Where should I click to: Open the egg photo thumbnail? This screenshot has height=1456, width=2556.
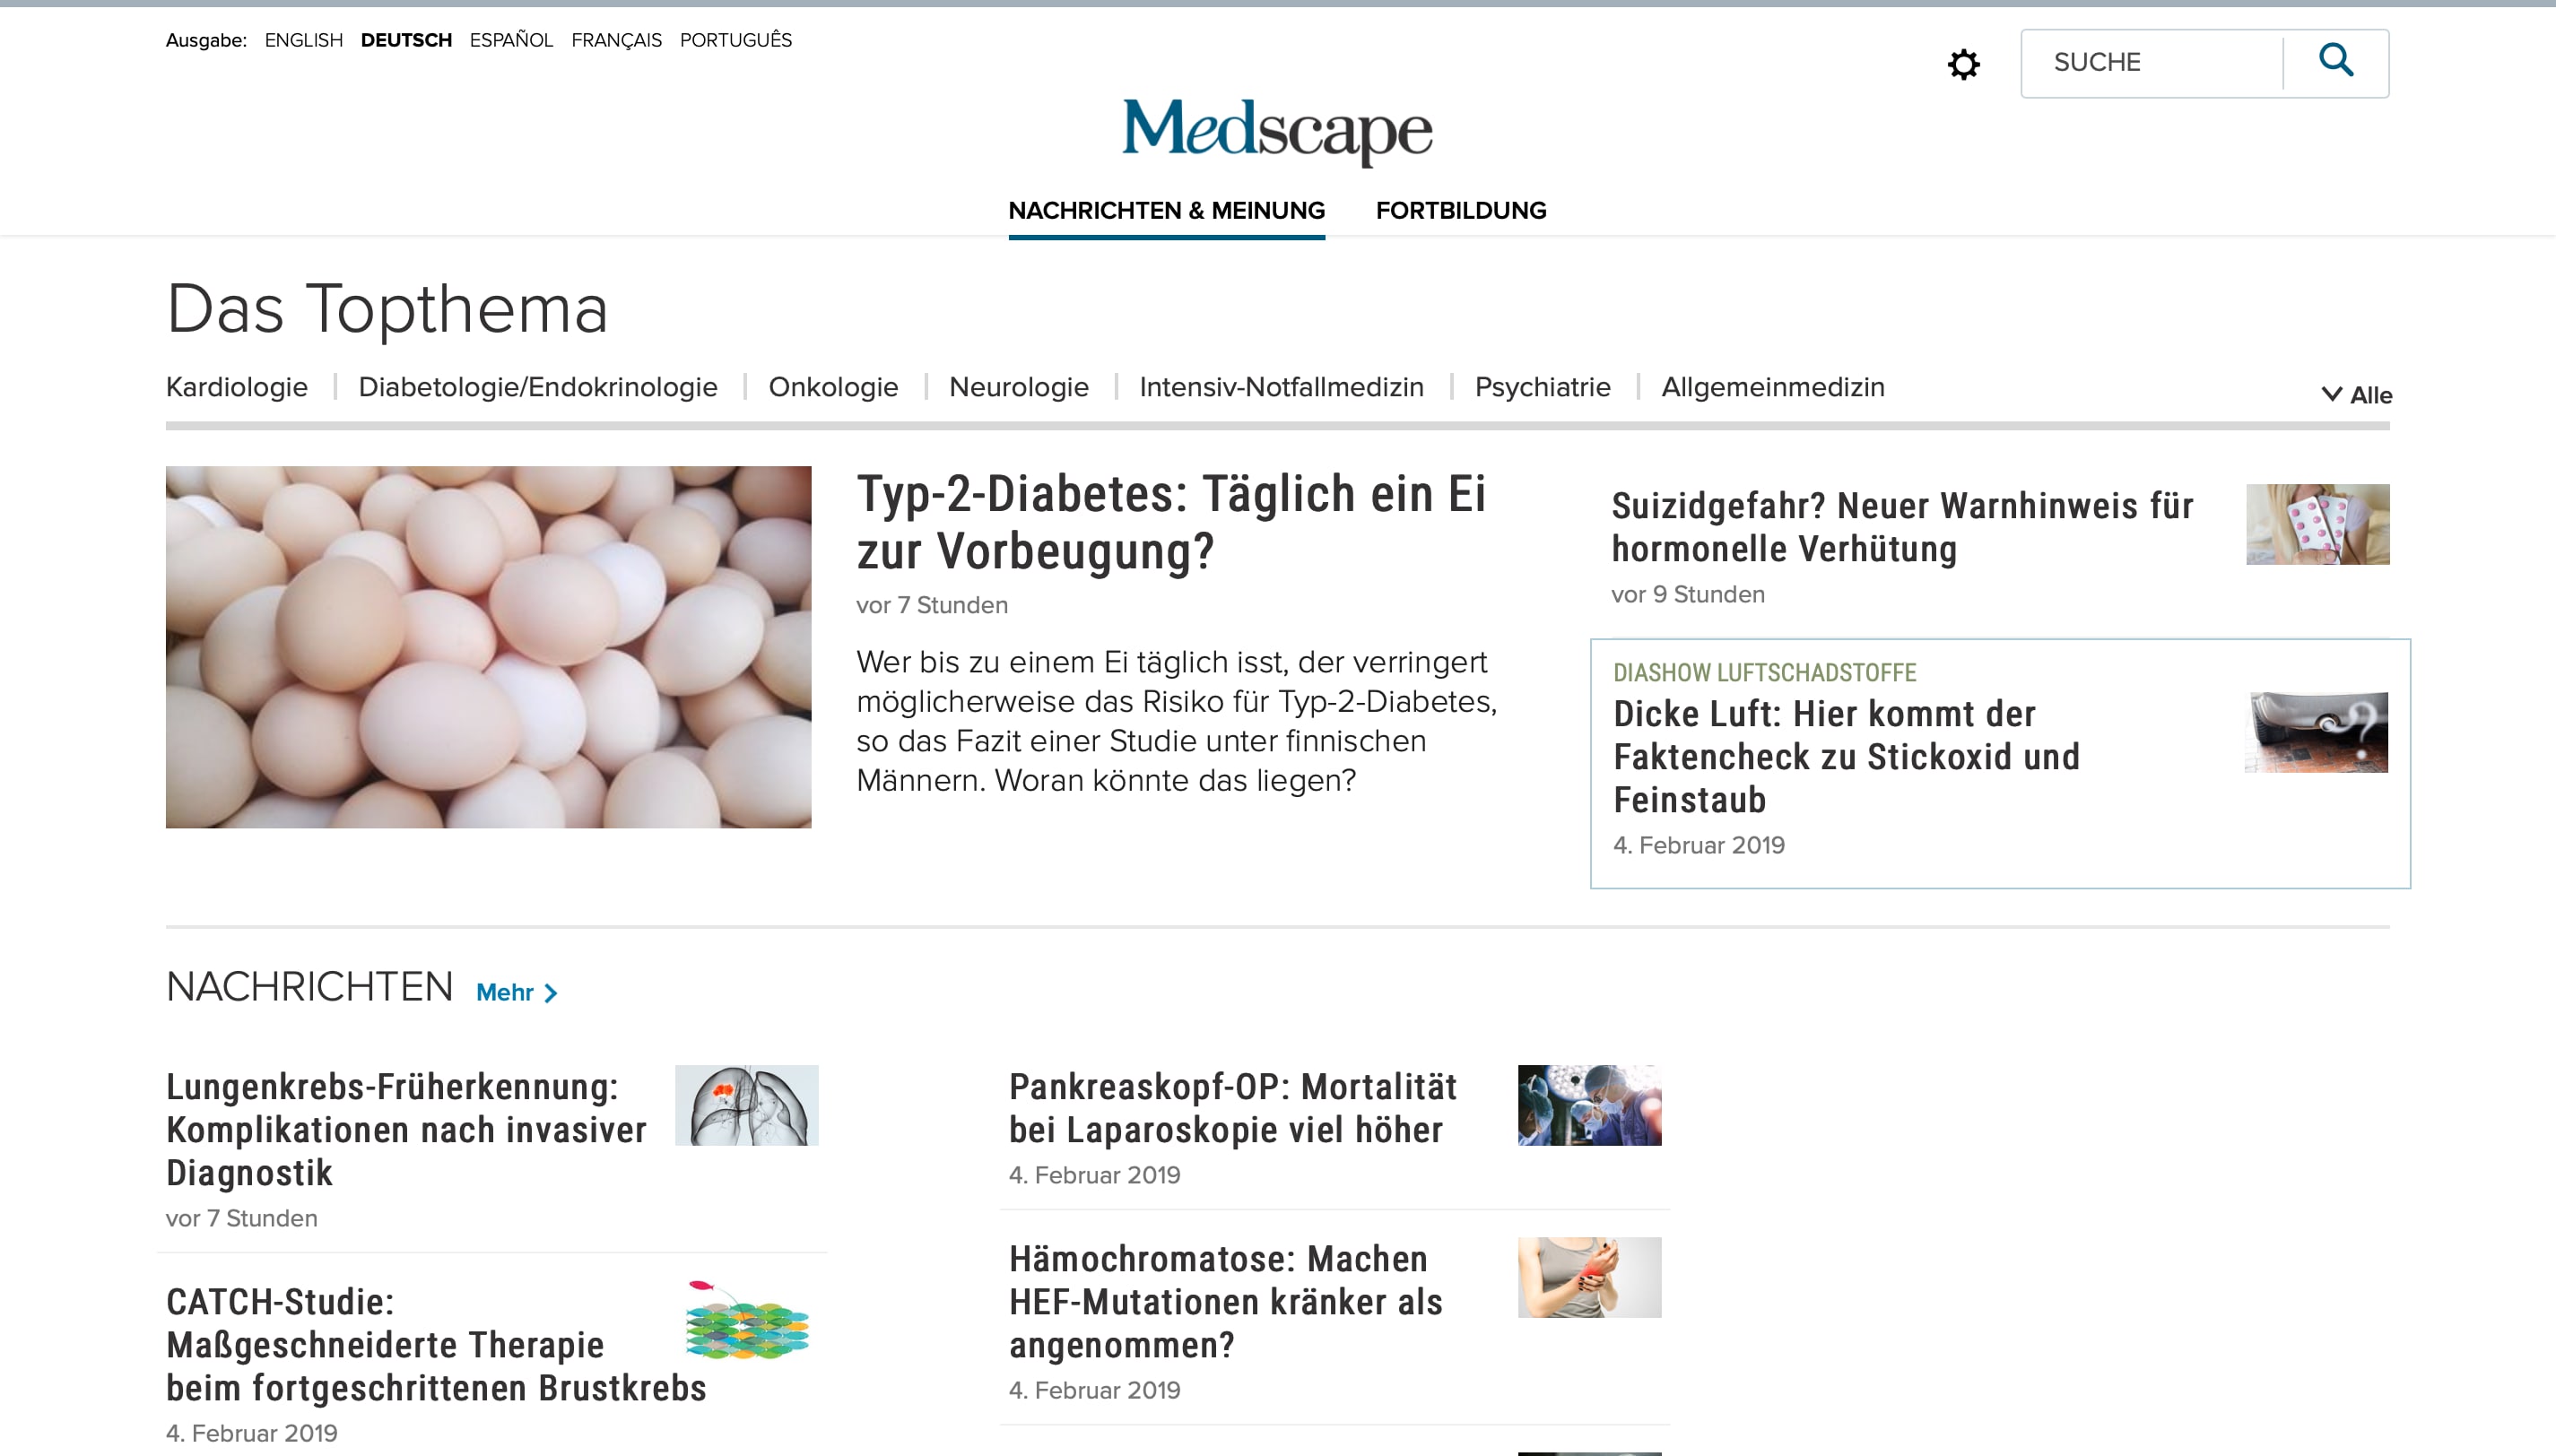coord(488,647)
